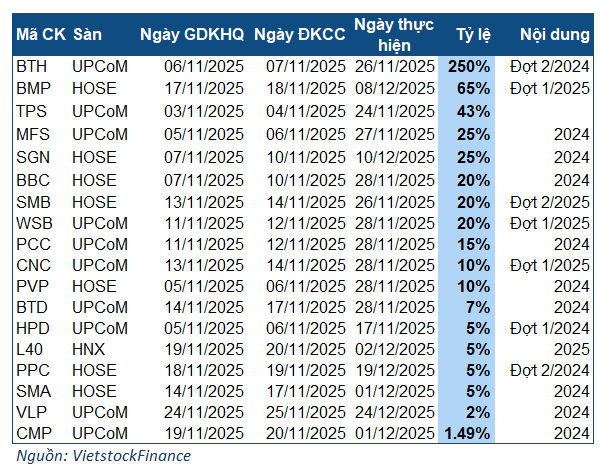Click the Nguồn: VietstockFinance source text
This screenshot has height=467, width=602.
pyautogui.click(x=103, y=455)
